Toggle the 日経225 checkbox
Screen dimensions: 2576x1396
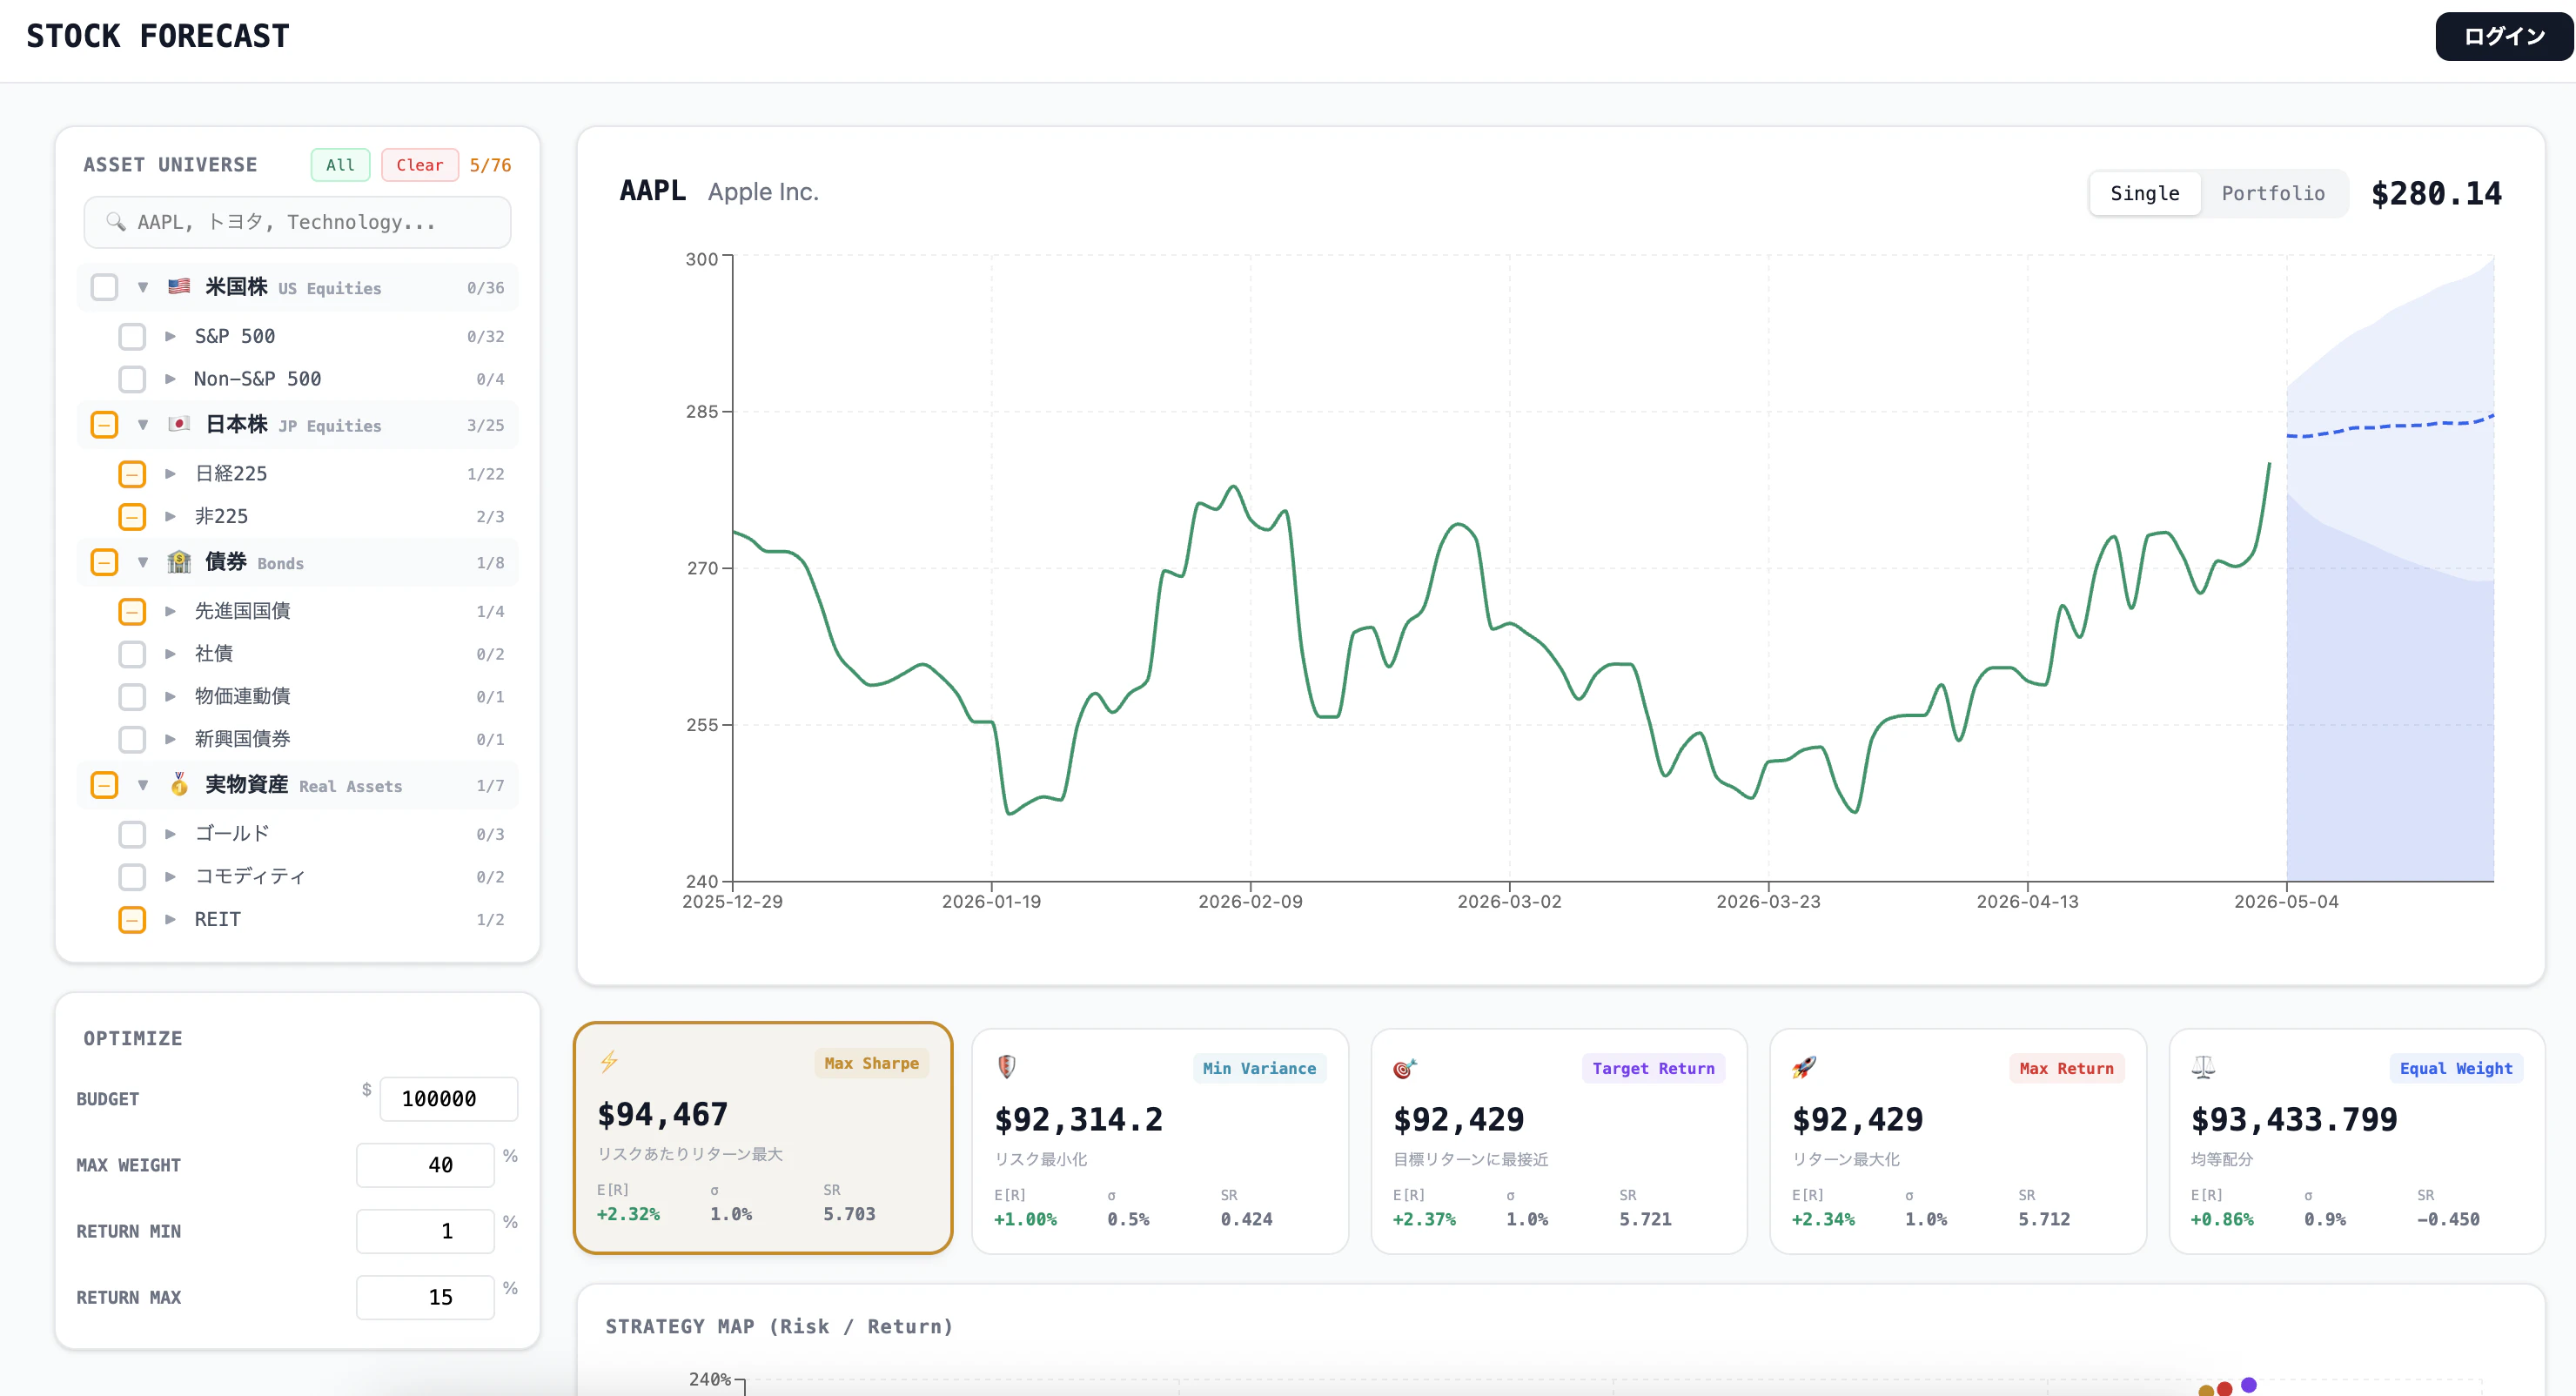pyautogui.click(x=132, y=474)
